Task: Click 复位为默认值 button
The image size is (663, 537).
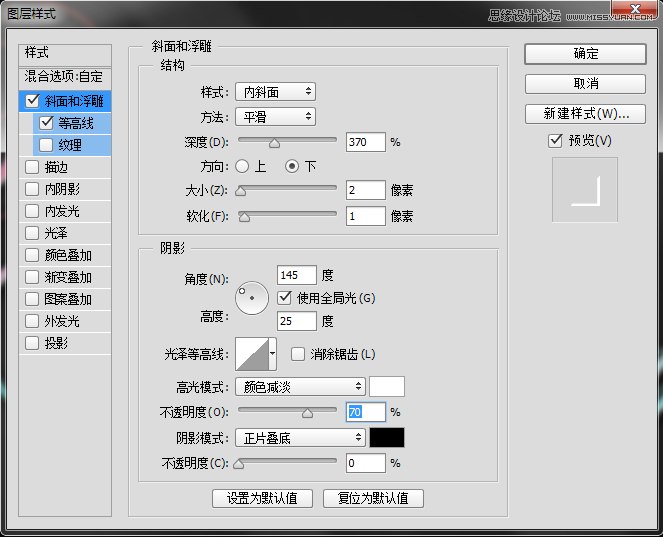Action: (x=373, y=498)
